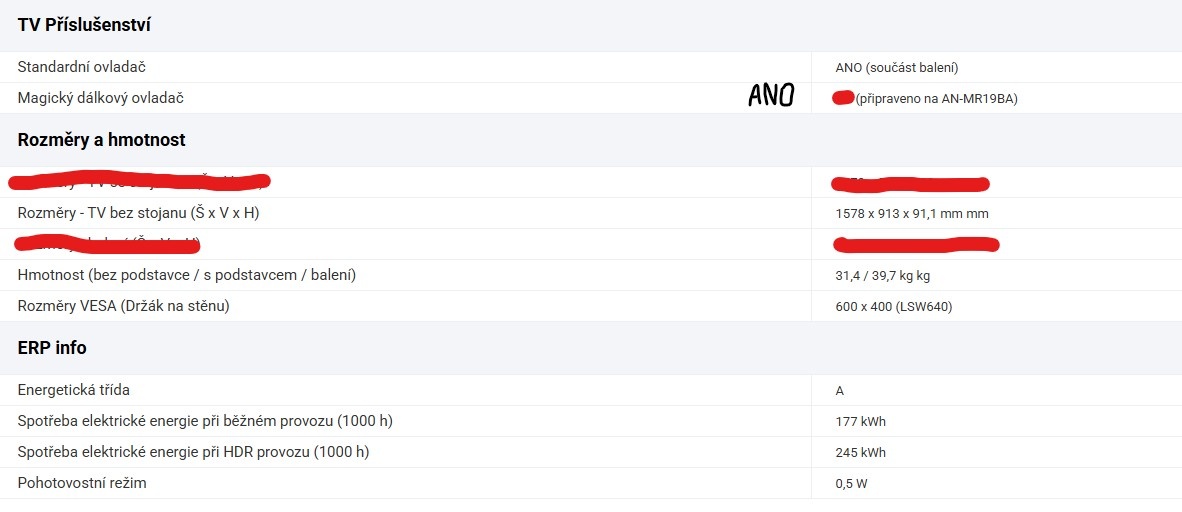Screen dimensions: 1182x512
Task: Click the ERP info section header
Action: (52, 348)
